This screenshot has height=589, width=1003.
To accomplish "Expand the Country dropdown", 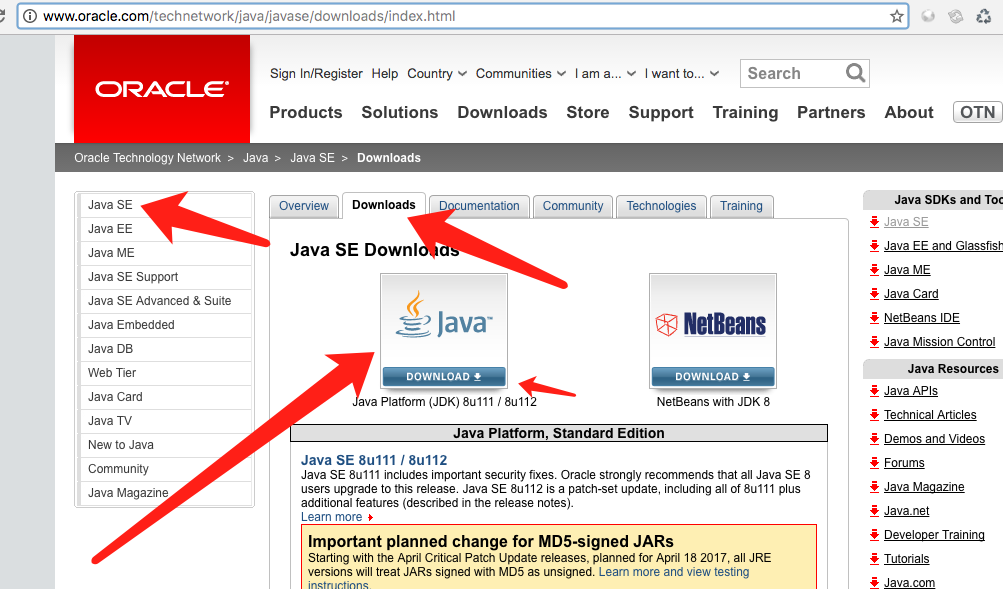I will (437, 74).
